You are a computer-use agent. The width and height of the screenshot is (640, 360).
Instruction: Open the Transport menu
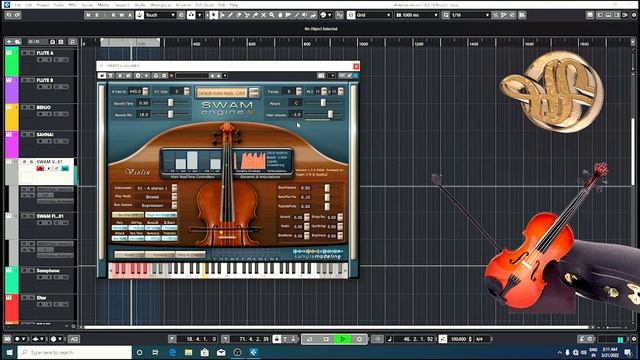pyautogui.click(x=122, y=5)
